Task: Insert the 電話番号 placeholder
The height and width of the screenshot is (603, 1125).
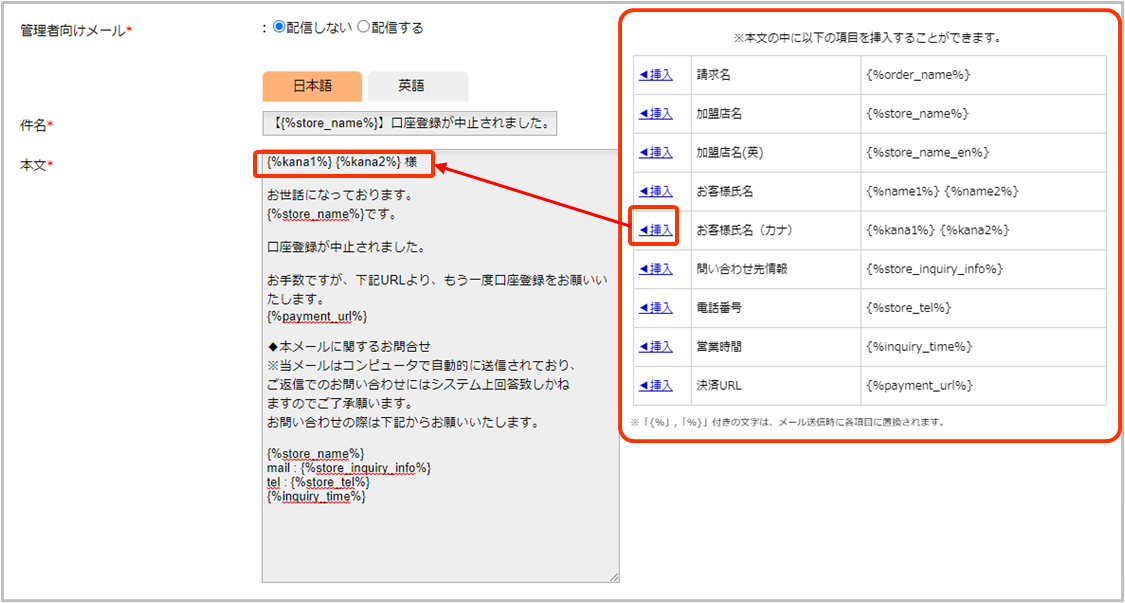Action: 656,308
